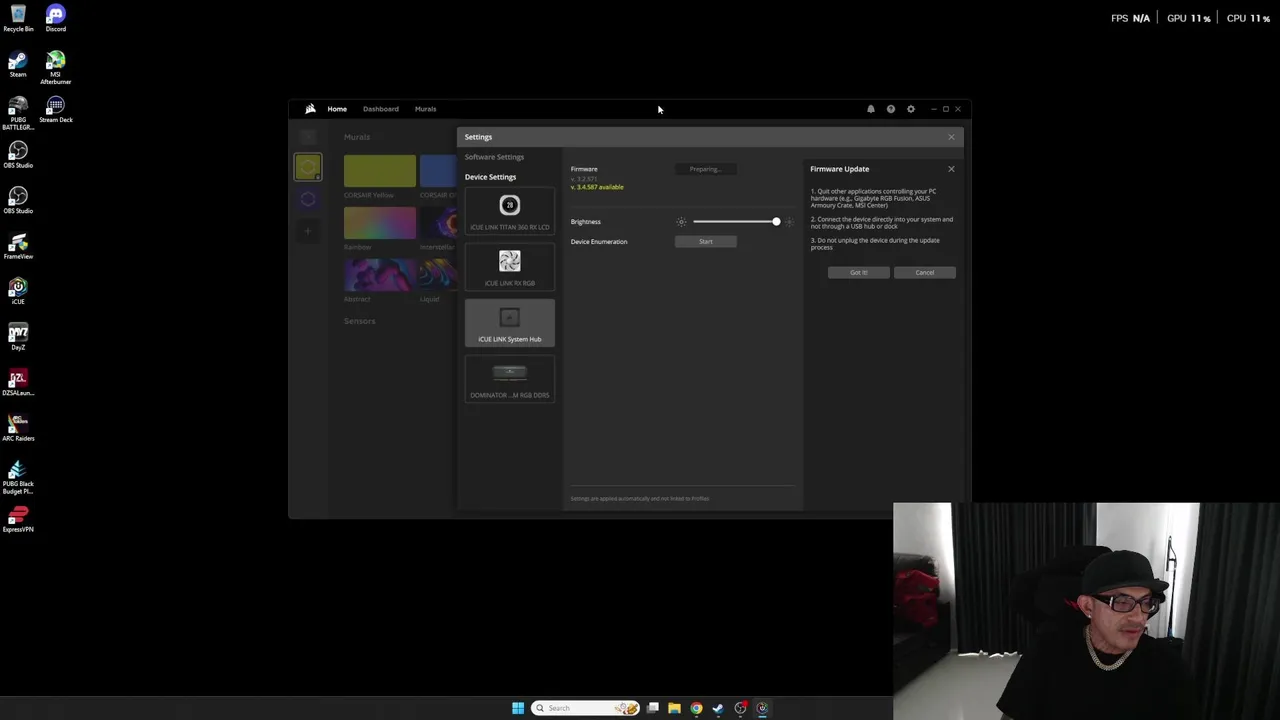Open Software Settings section
The width and height of the screenshot is (1280, 720).
point(494,157)
